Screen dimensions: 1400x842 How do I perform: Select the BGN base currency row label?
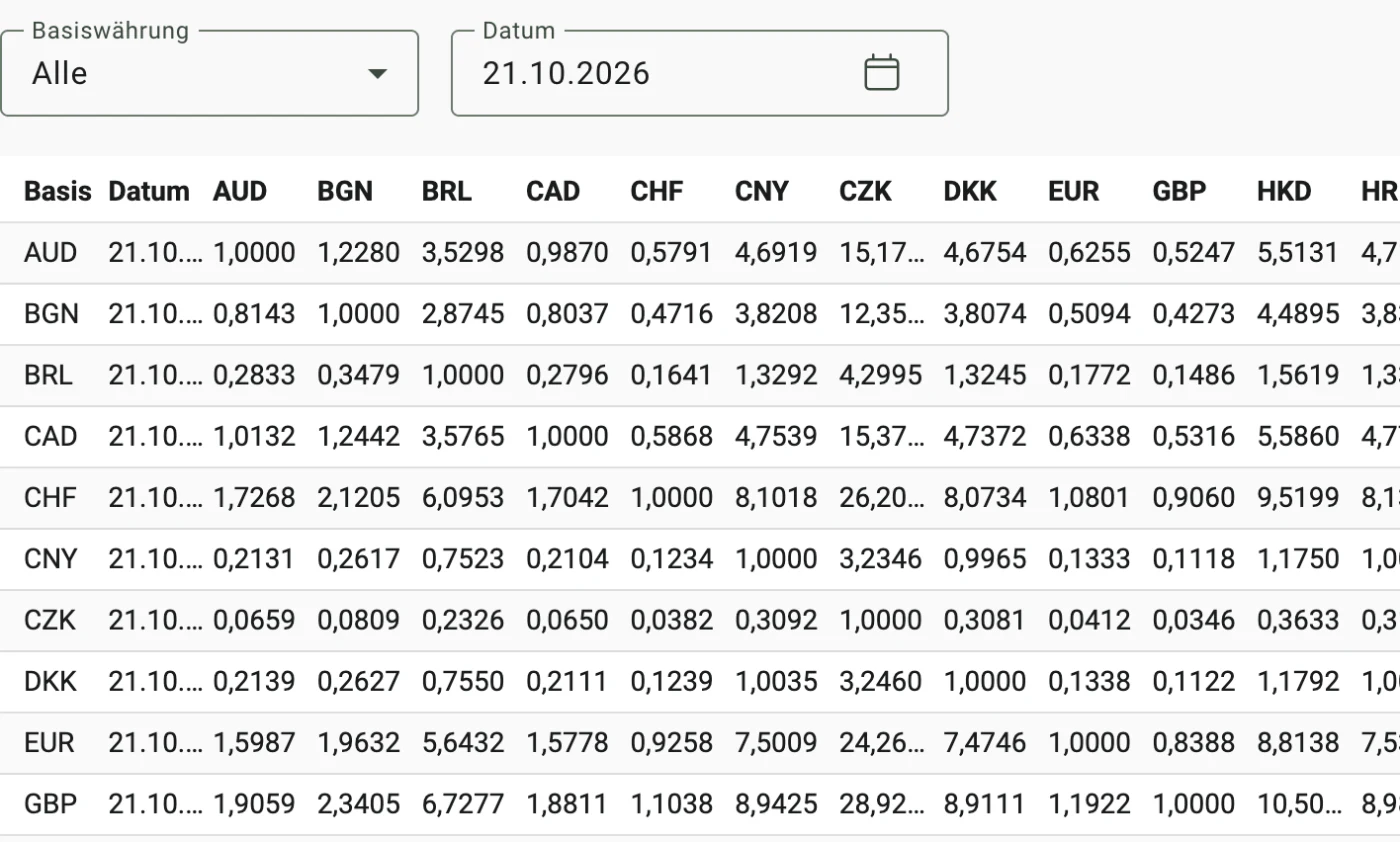[x=51, y=314]
